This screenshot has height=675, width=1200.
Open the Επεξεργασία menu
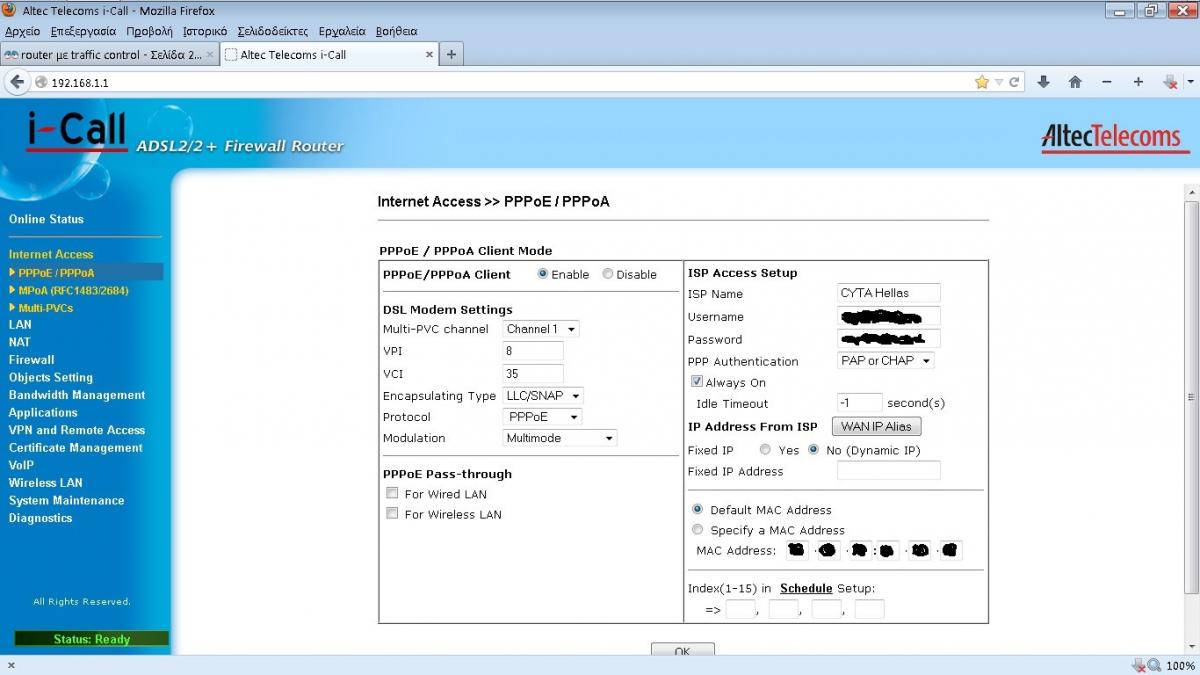tap(83, 31)
